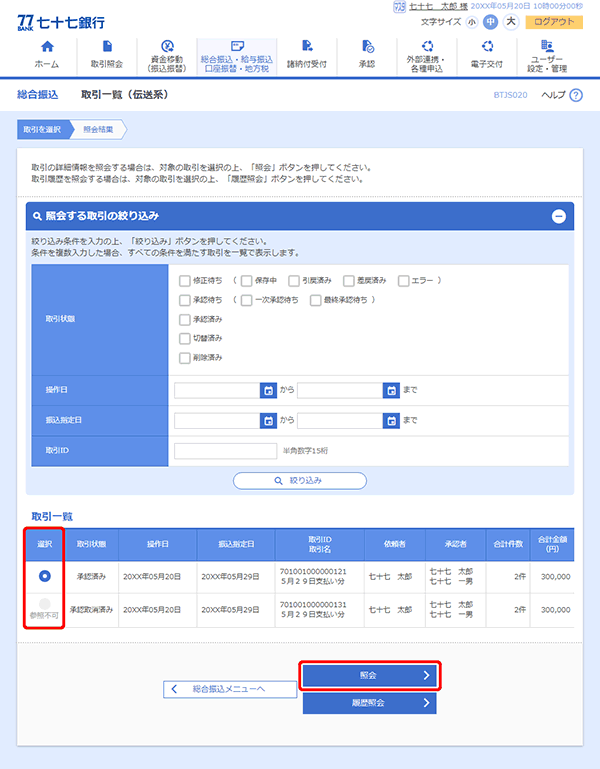Check the 差戻済み status checkbox
The image size is (600, 769).
(348, 281)
